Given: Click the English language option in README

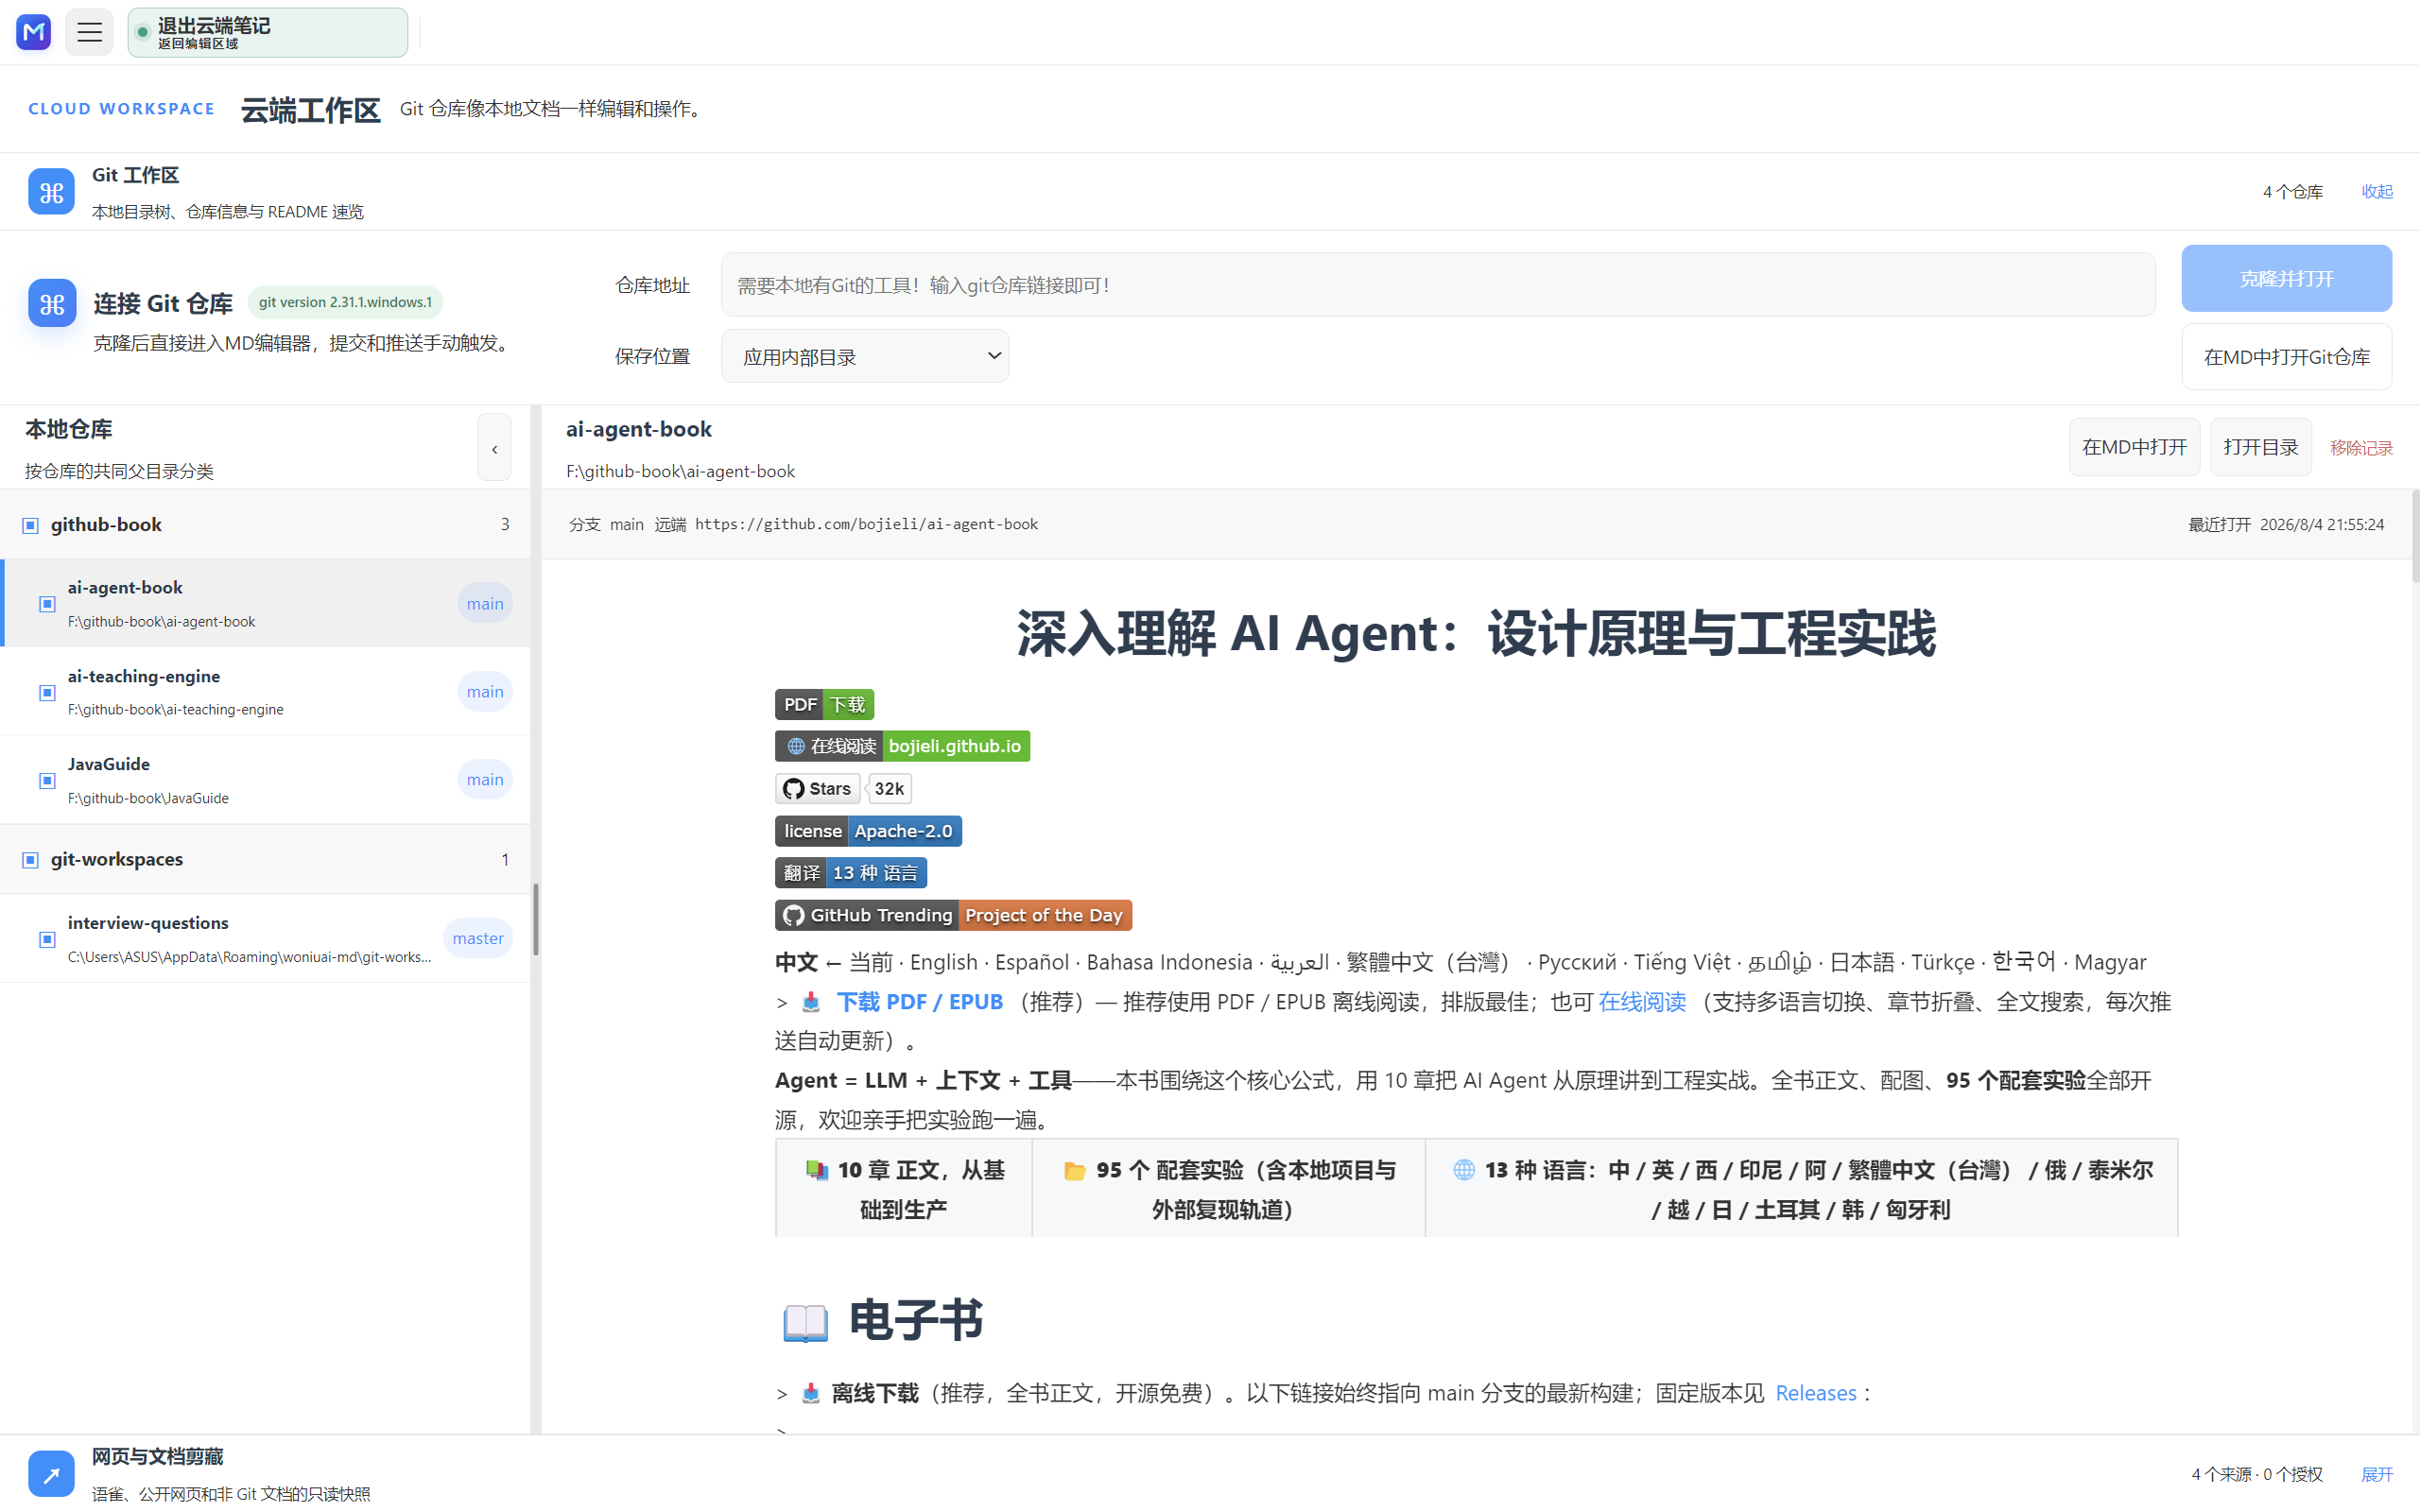Looking at the screenshot, I should (x=943, y=962).
